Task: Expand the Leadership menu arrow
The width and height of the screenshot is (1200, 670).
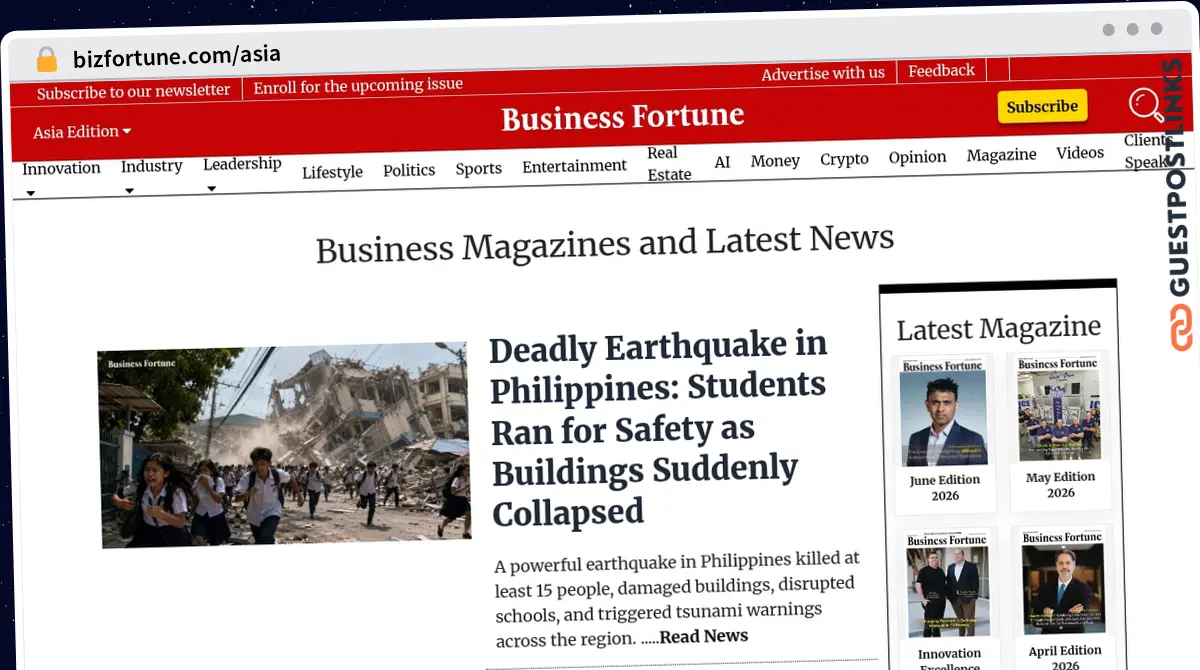Action: 211,188
